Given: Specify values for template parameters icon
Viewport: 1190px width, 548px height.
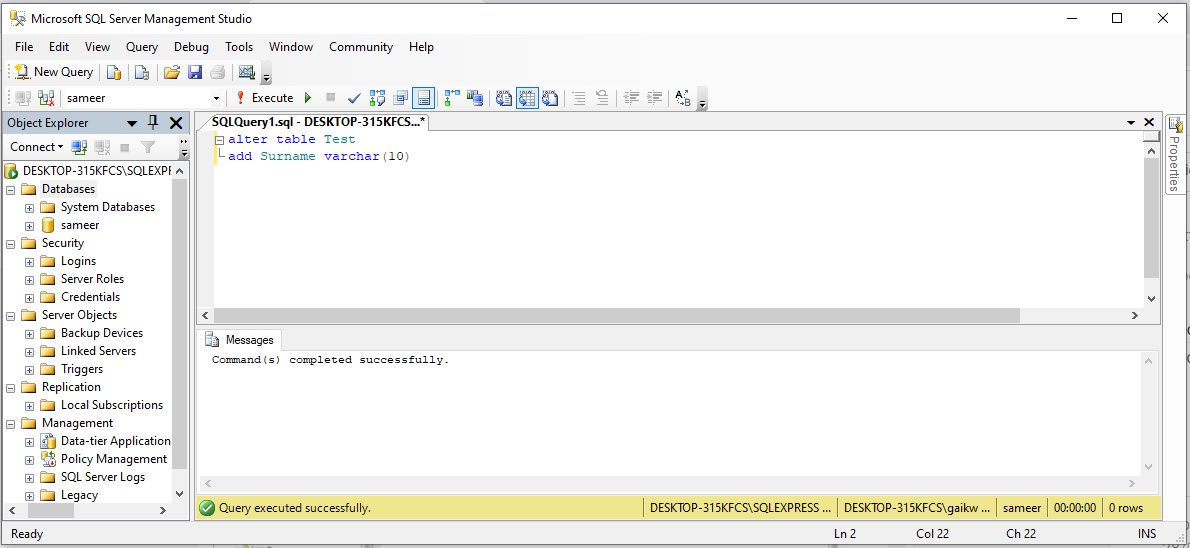Looking at the screenshot, I should pos(683,98).
